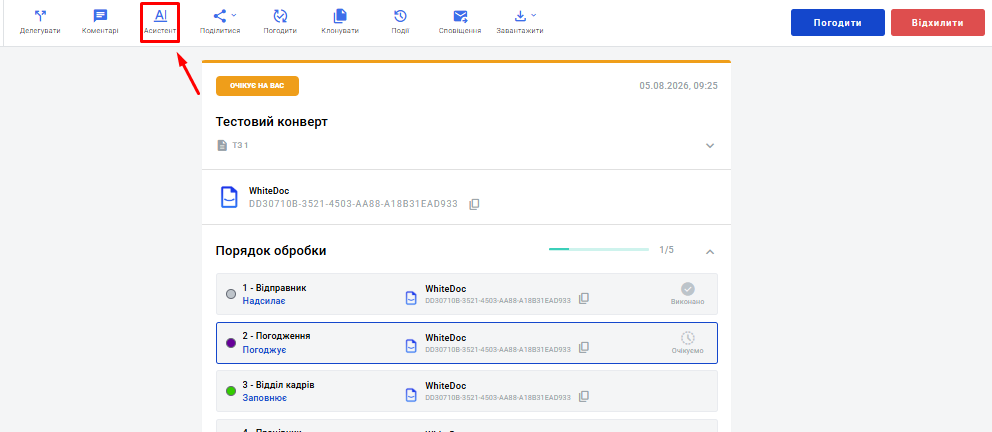The height and width of the screenshot is (432, 992).
Task: Click the Виконано checkmark status icon
Action: coord(688,287)
